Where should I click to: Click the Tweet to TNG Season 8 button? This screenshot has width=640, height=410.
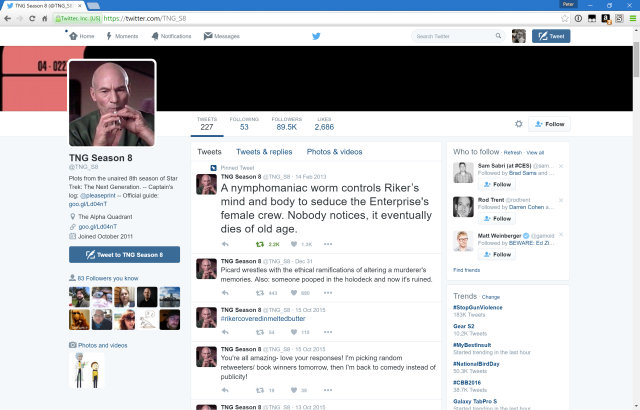[x=124, y=255]
